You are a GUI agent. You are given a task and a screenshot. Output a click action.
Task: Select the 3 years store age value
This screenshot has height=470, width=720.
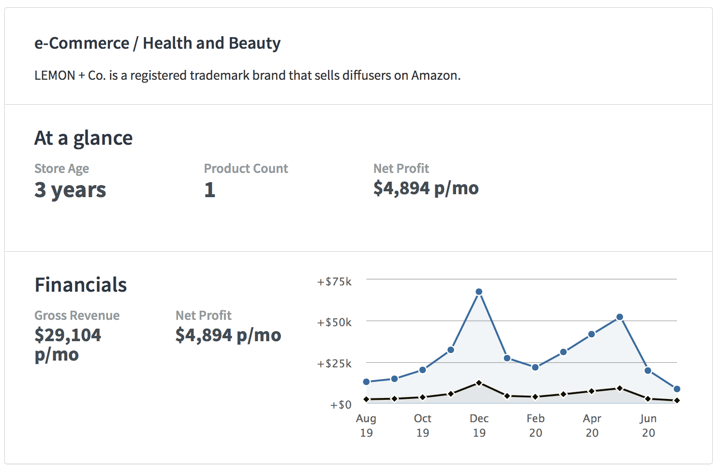click(70, 190)
